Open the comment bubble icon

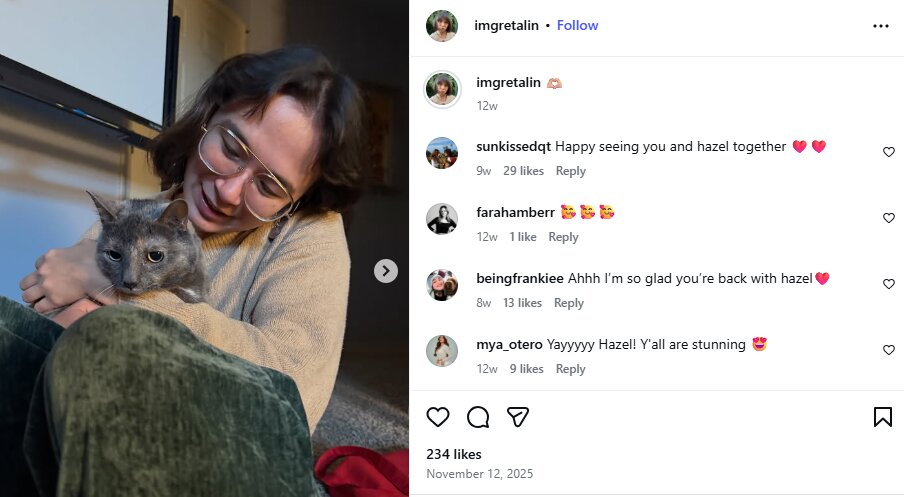478,417
